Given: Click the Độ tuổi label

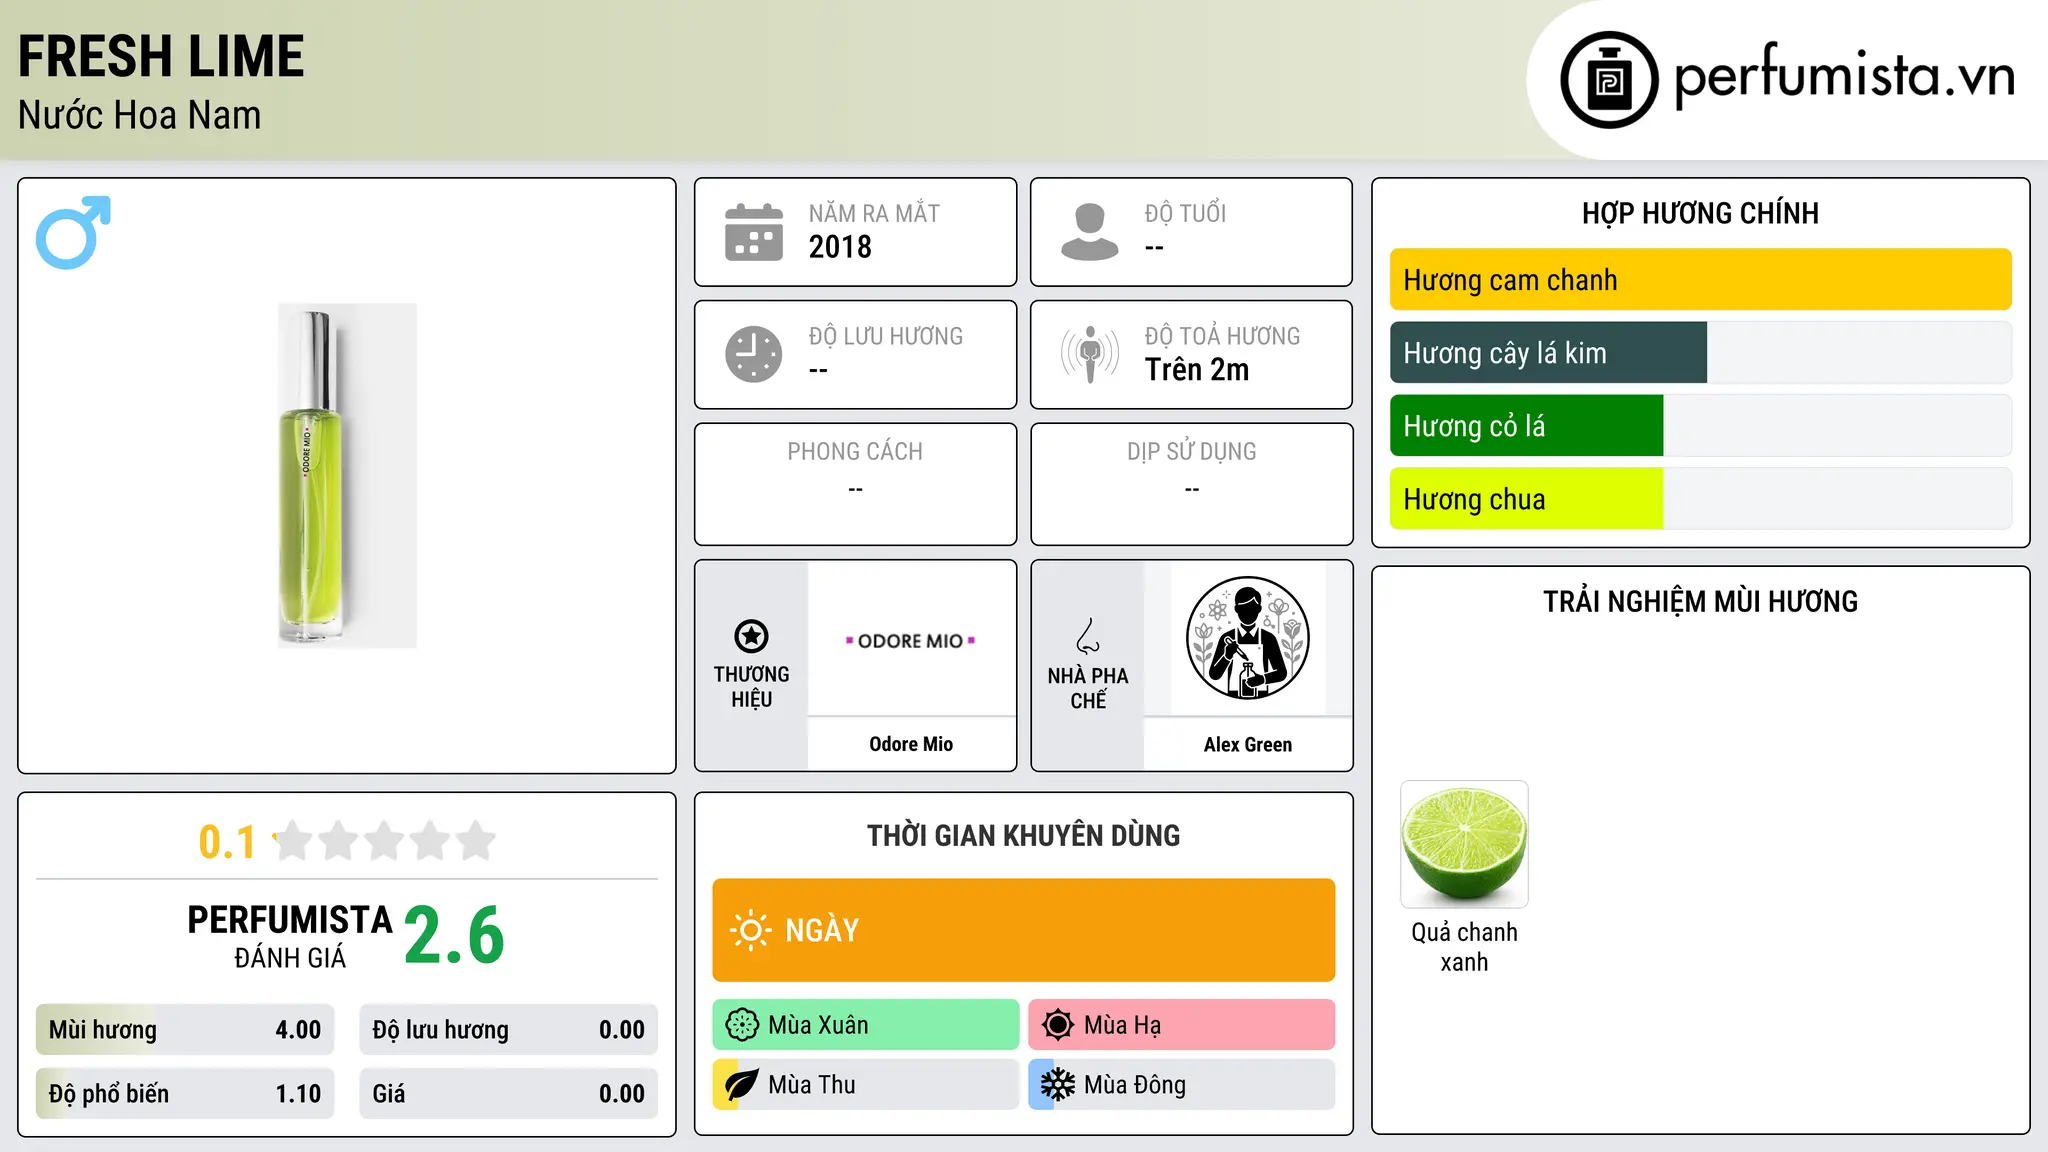Looking at the screenshot, I should [1185, 213].
